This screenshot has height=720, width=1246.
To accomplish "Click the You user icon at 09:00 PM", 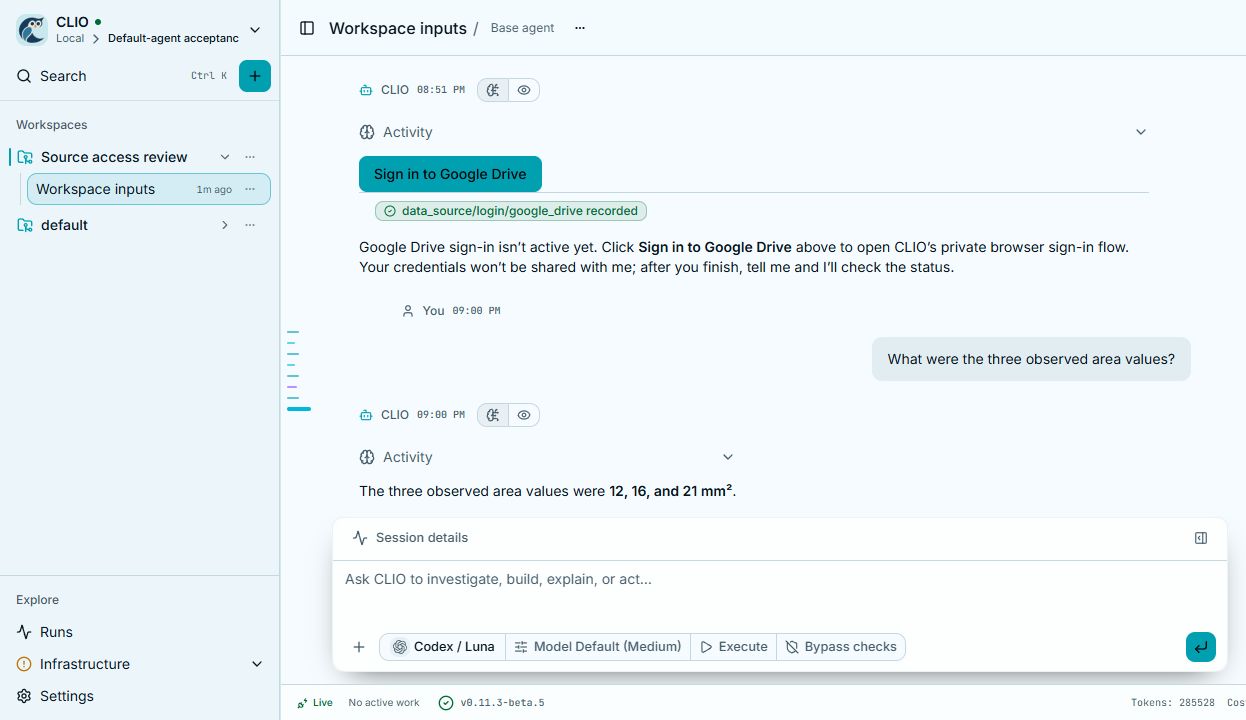I will pos(408,311).
